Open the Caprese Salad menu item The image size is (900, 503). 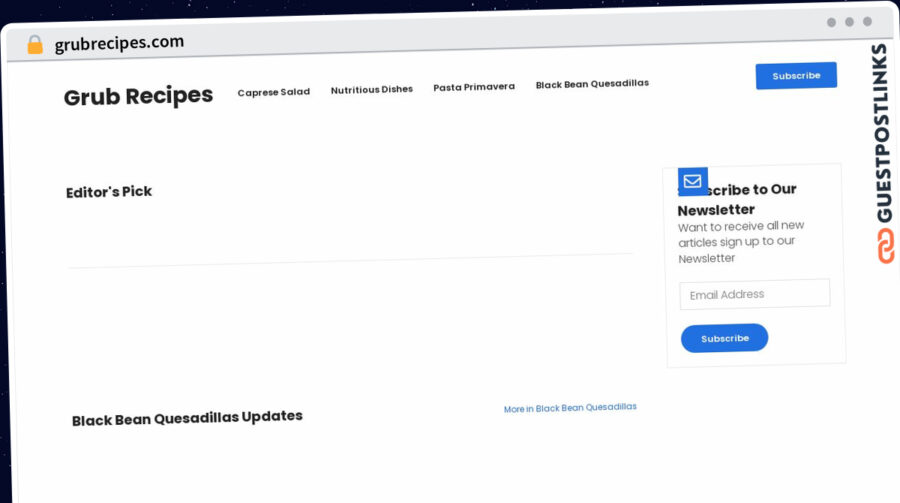tap(274, 92)
